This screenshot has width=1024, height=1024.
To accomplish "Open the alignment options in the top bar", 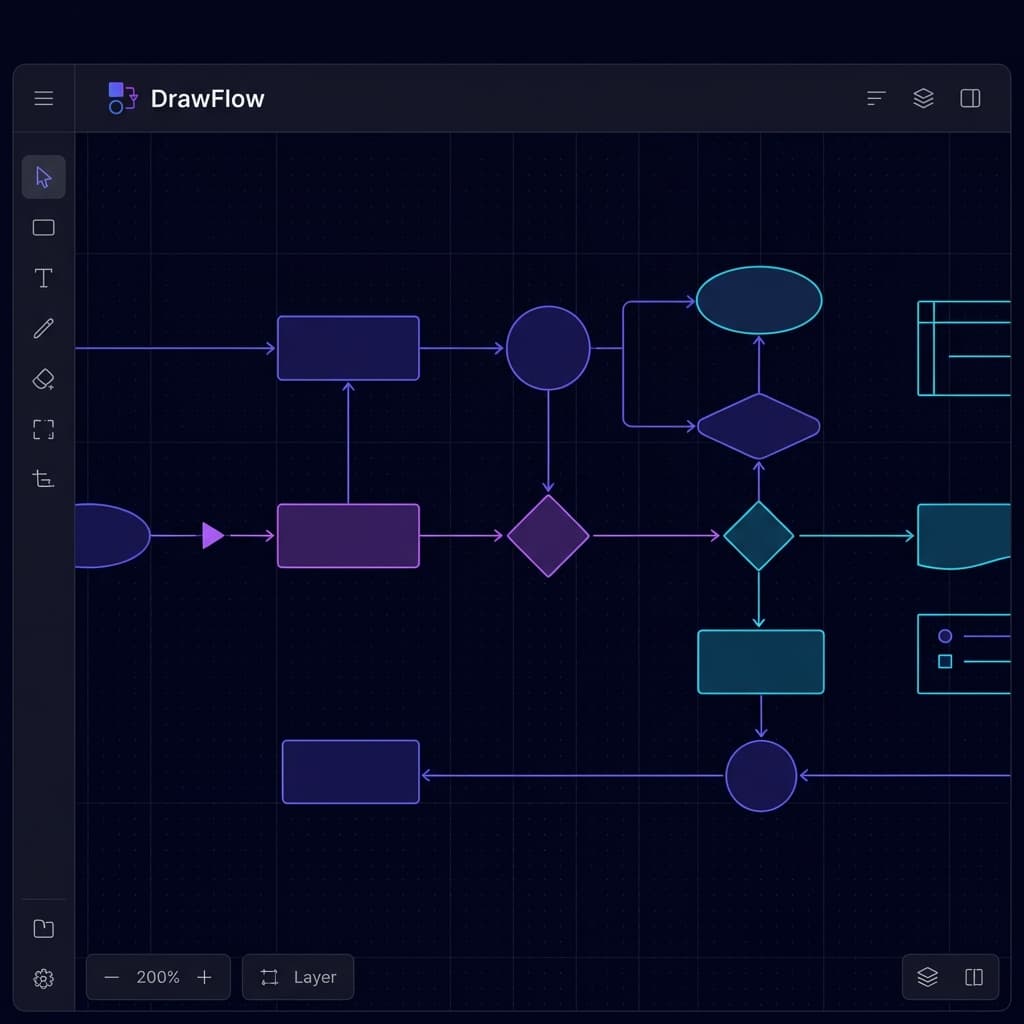I will [x=875, y=98].
